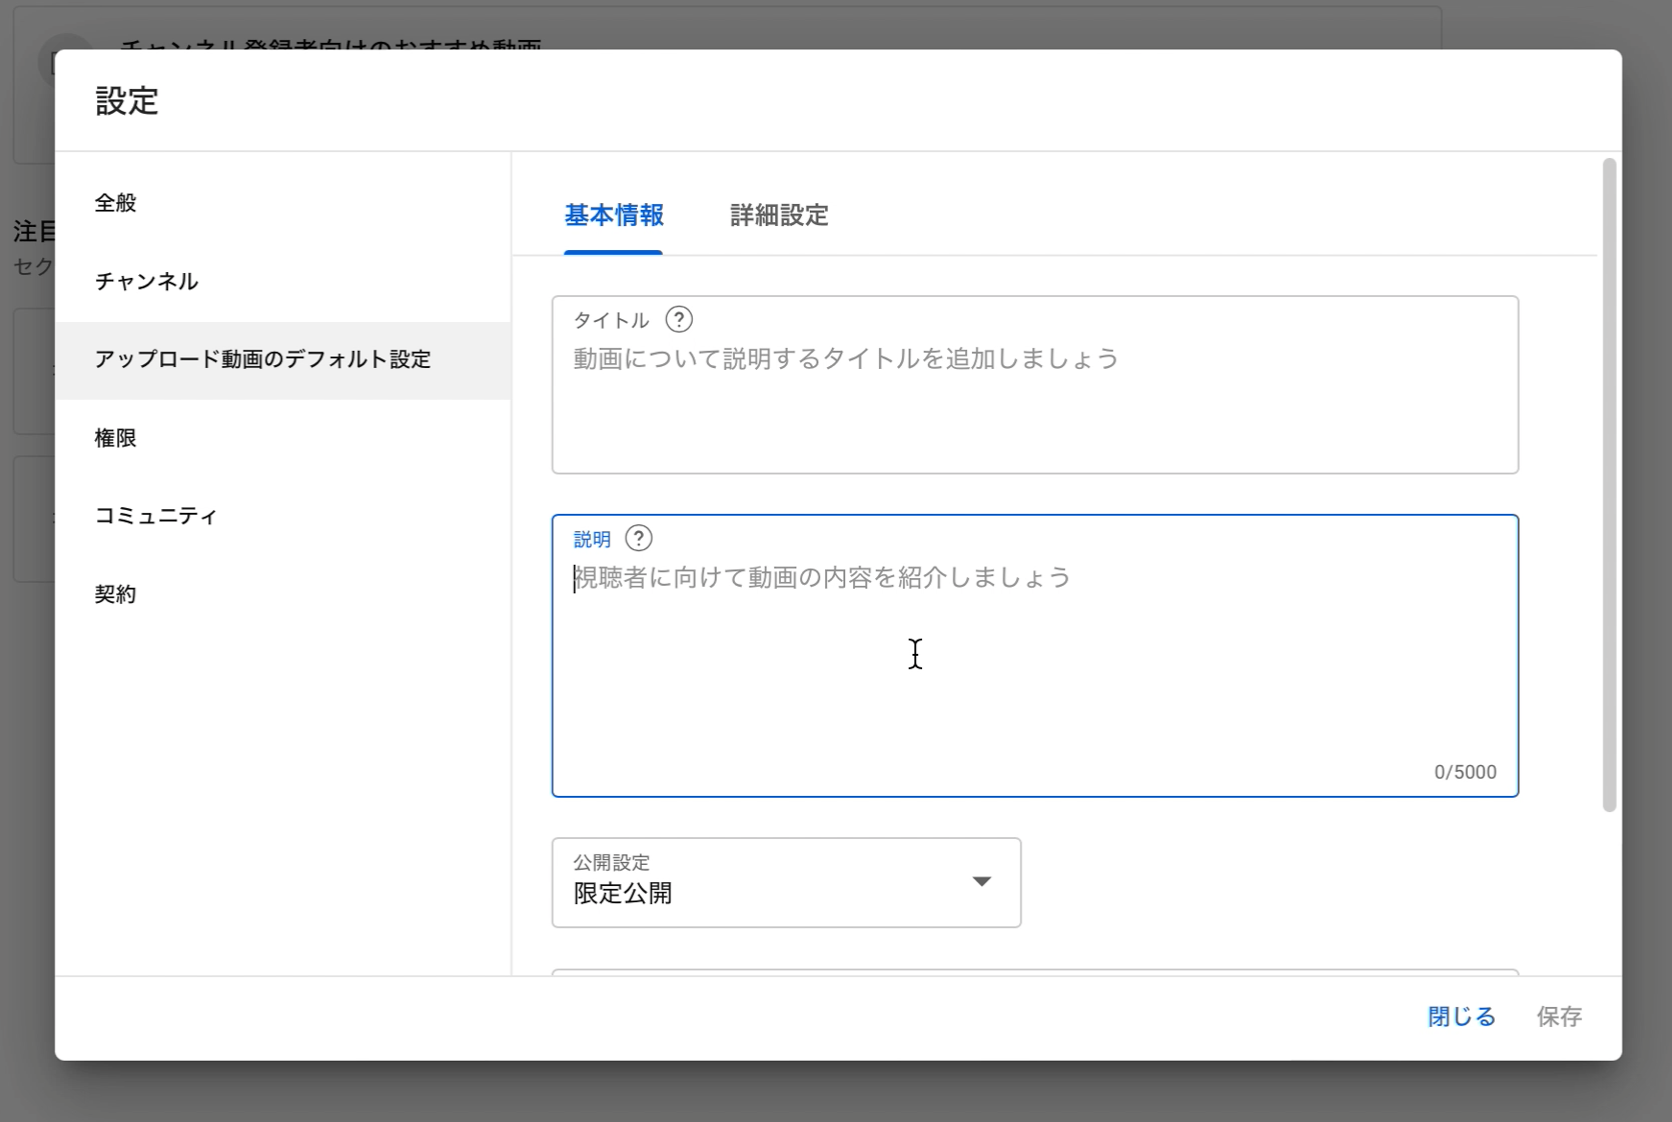This screenshot has width=1672, height=1122.
Task: Select the 基本情報 tab
Action: 614,216
